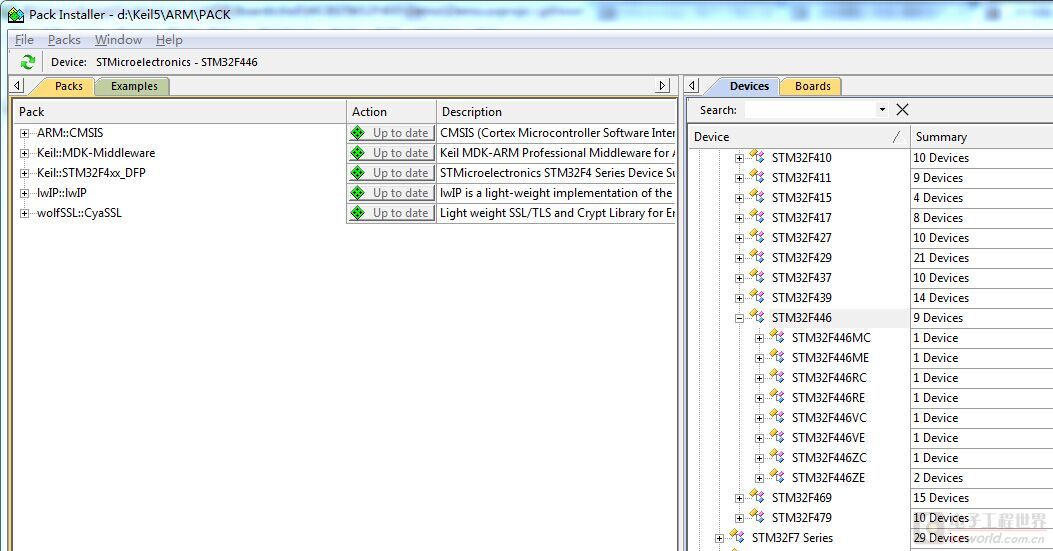Click the chip icon beside STM32F411
The height and width of the screenshot is (551, 1053).
(x=757, y=177)
